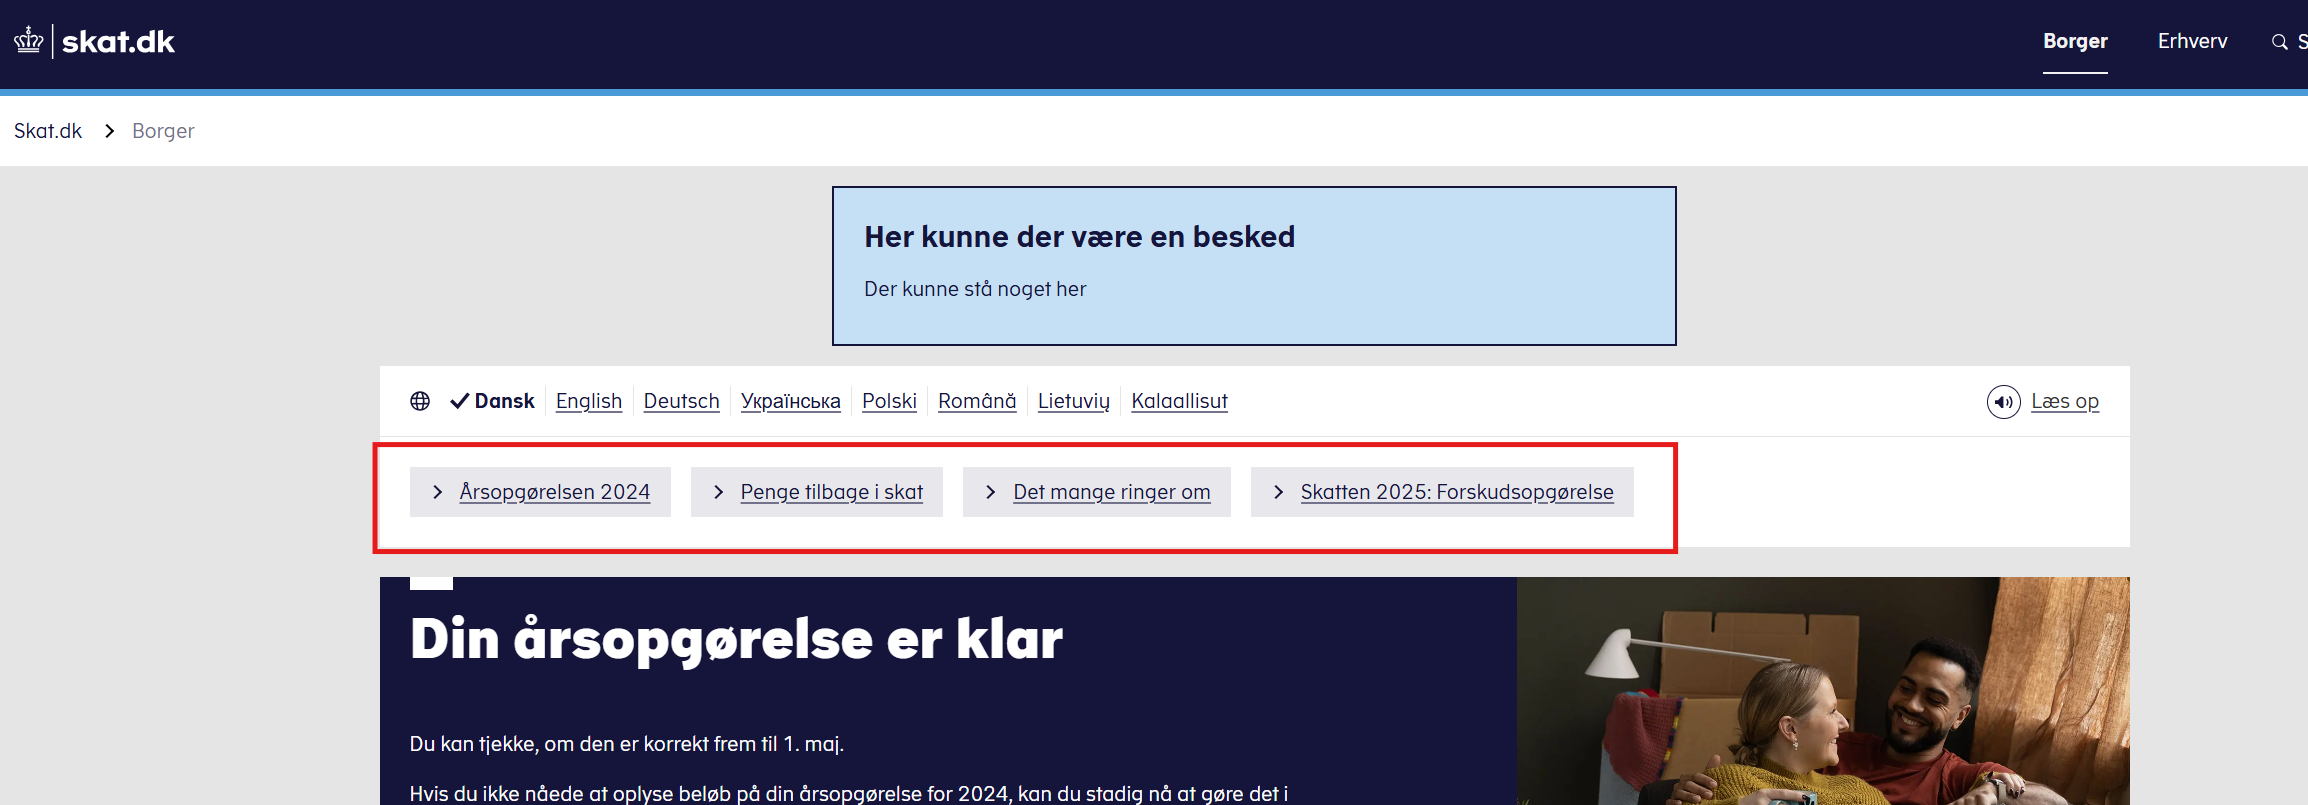Click the globe language icon
This screenshot has width=2308, height=805.
(420, 401)
